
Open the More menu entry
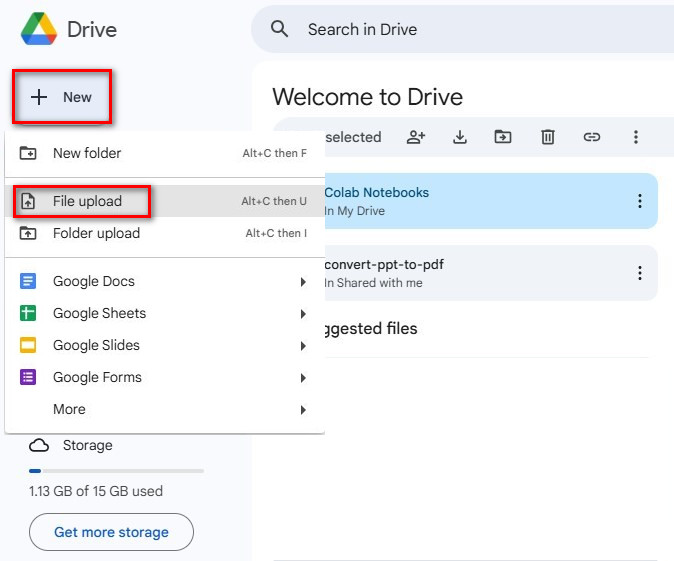point(165,409)
